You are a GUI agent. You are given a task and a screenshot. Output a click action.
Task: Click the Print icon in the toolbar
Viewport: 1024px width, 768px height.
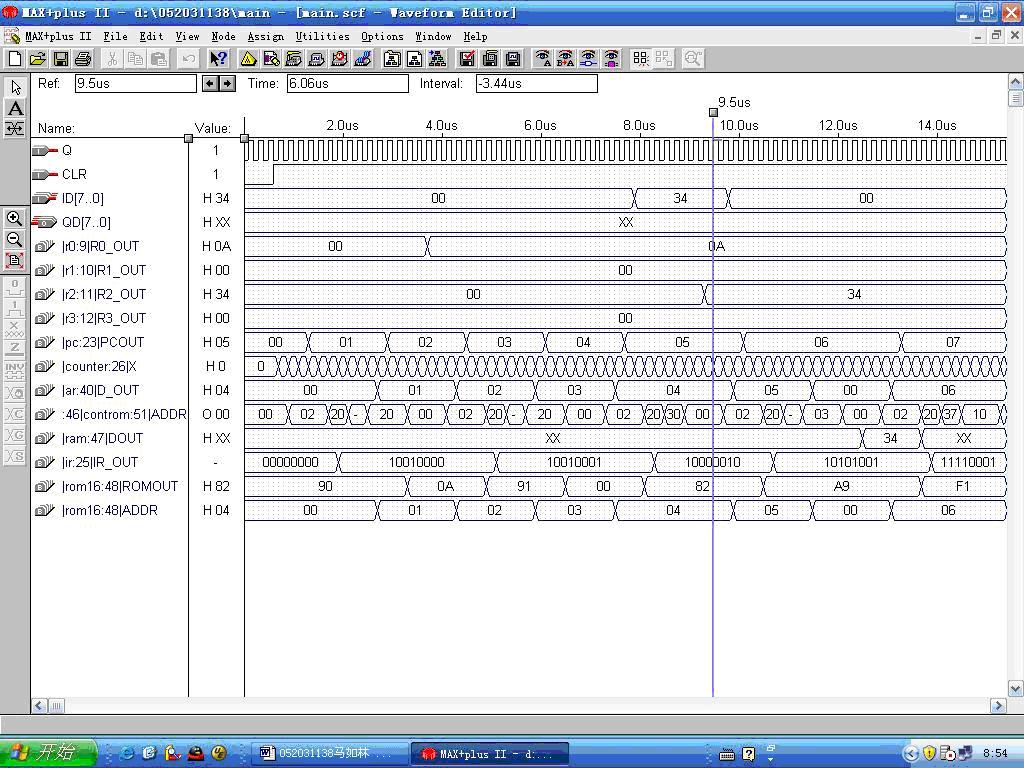(x=82, y=59)
